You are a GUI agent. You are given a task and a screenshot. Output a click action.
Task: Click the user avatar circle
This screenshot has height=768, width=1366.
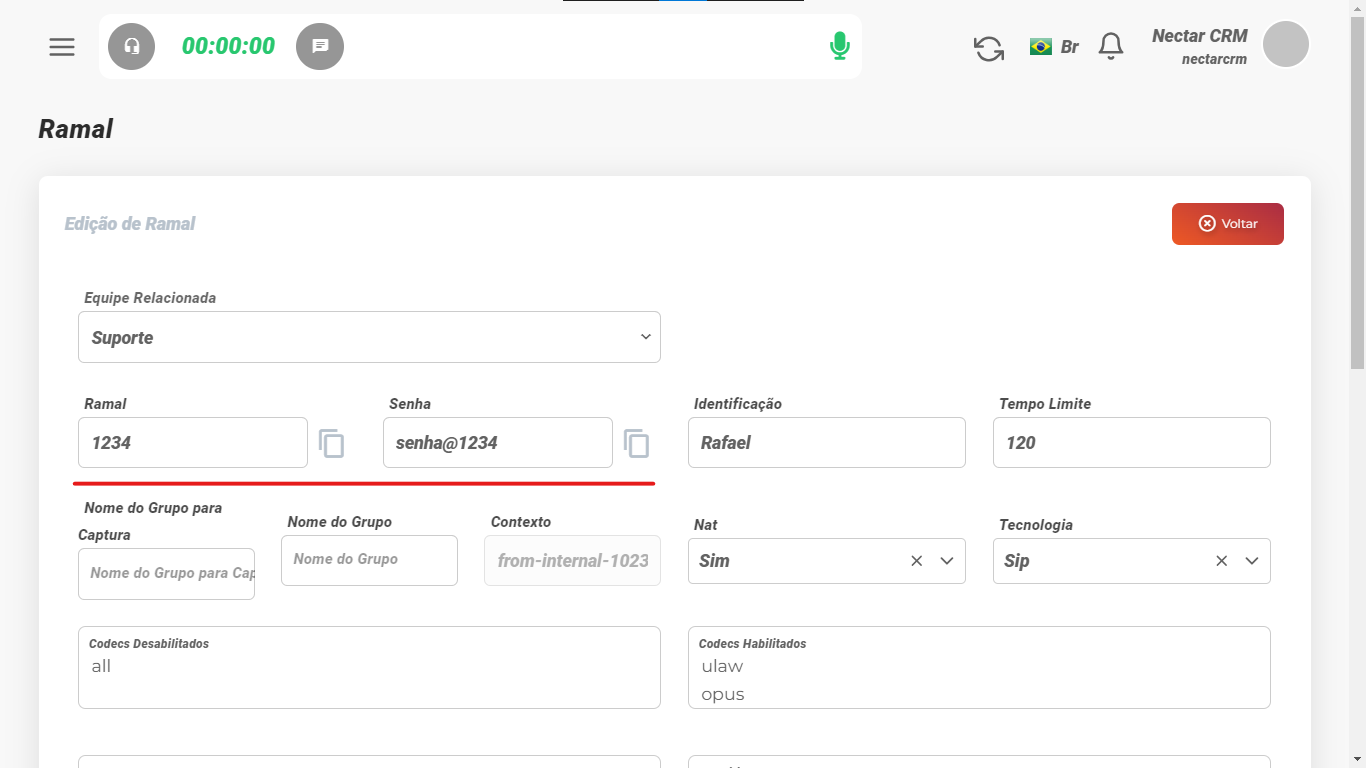tap(1286, 44)
